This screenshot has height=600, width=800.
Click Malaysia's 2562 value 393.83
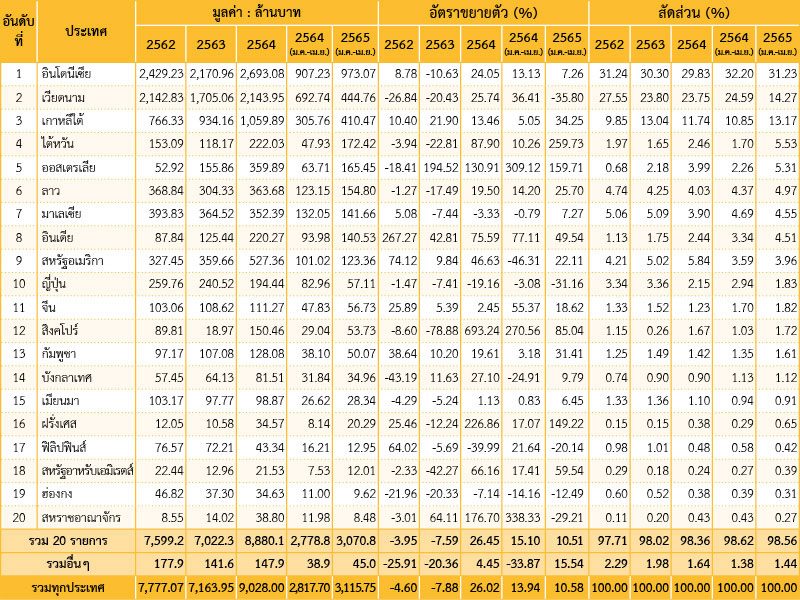(x=166, y=214)
